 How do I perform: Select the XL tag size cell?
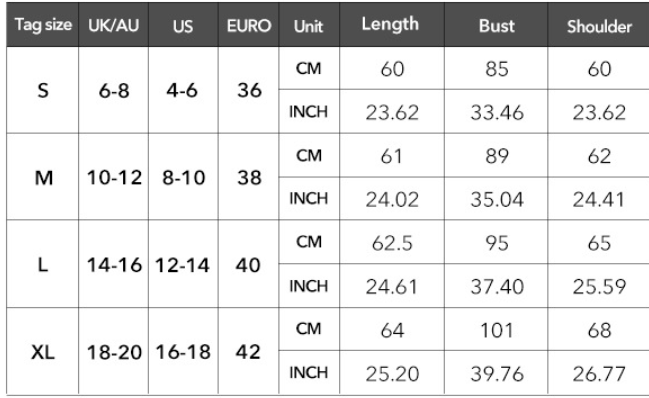[x=43, y=352]
